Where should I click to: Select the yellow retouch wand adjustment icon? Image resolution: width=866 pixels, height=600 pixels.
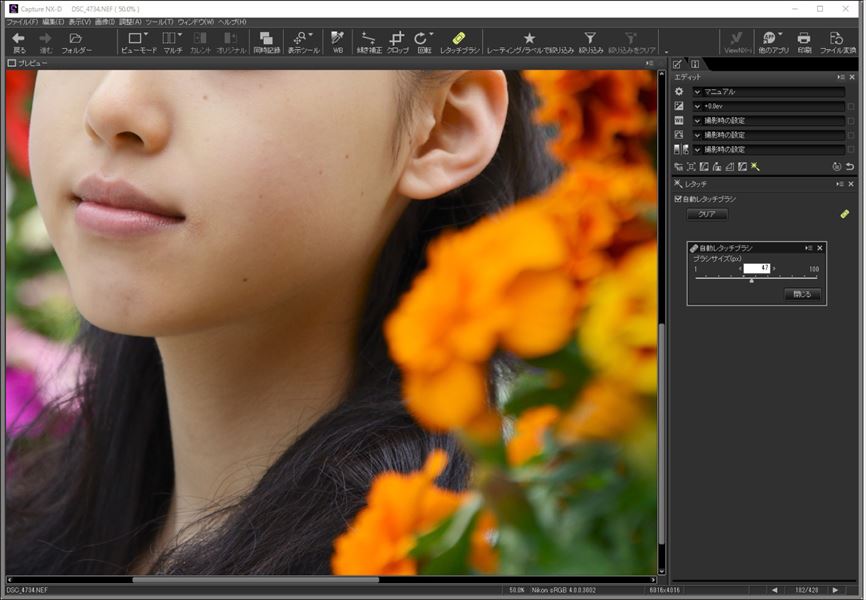coord(755,166)
